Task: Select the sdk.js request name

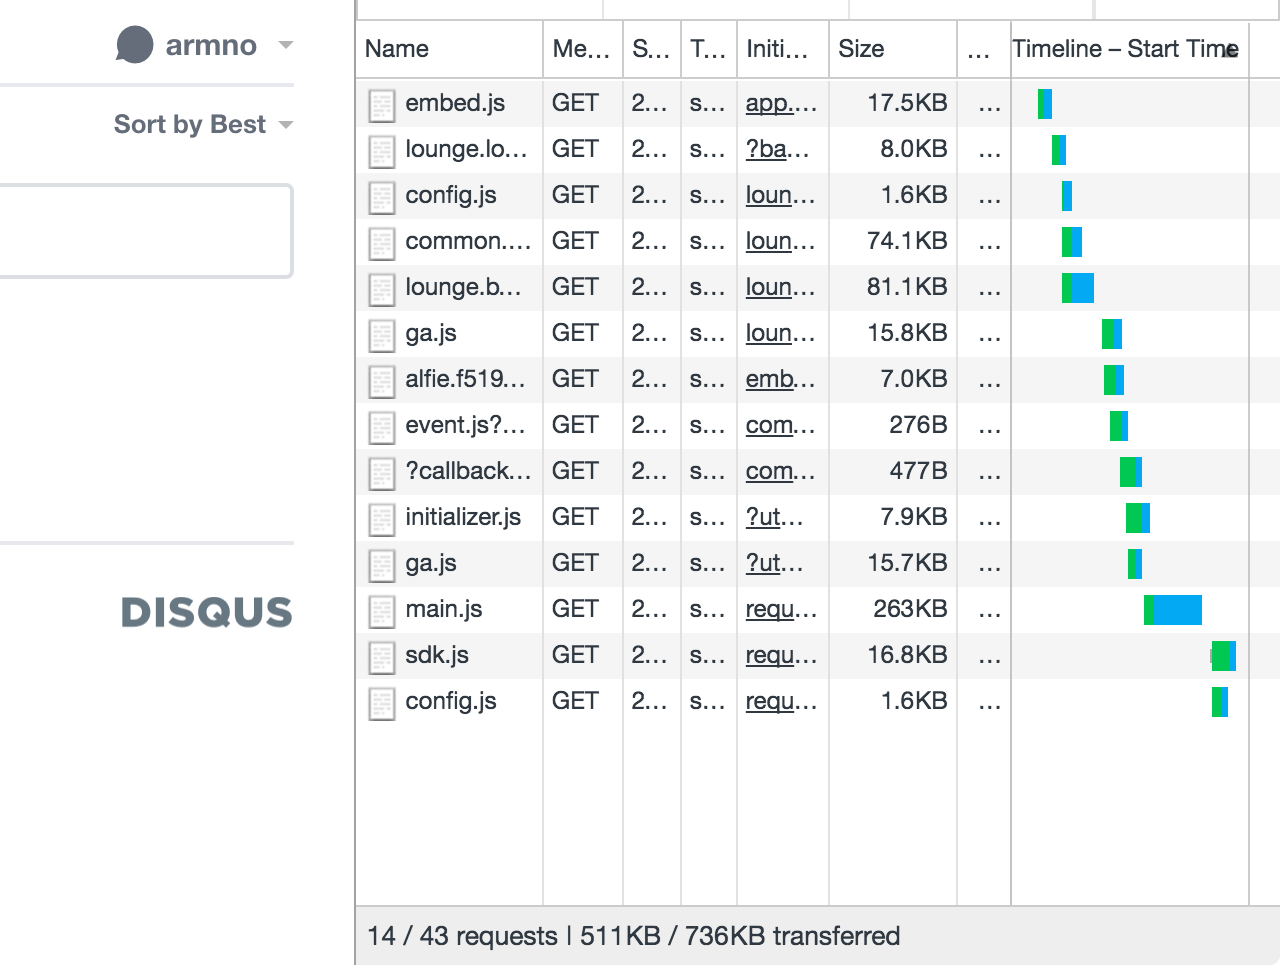Action: click(x=437, y=656)
